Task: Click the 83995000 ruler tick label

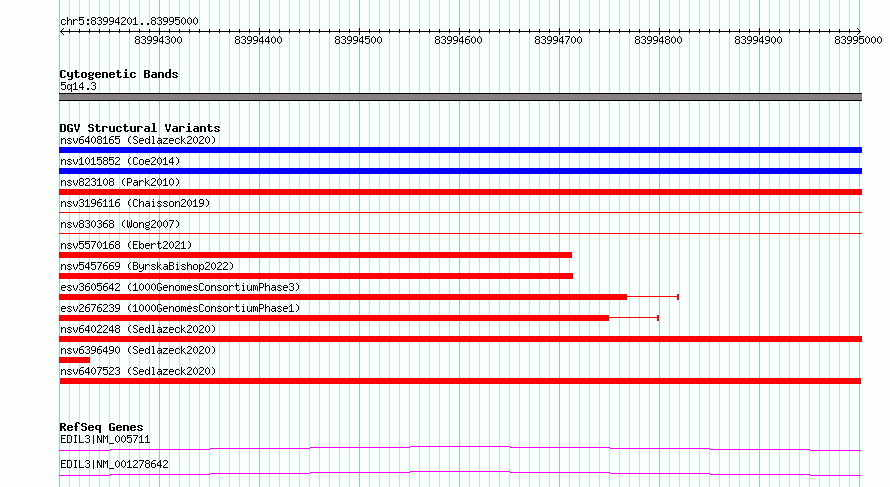Action: click(858, 40)
